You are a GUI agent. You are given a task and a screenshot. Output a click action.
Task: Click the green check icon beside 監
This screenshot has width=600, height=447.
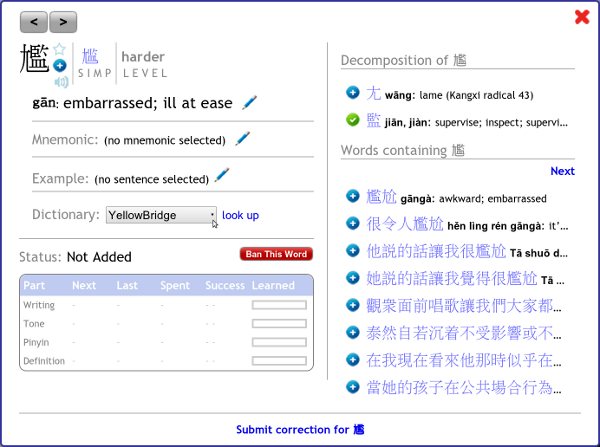352,120
